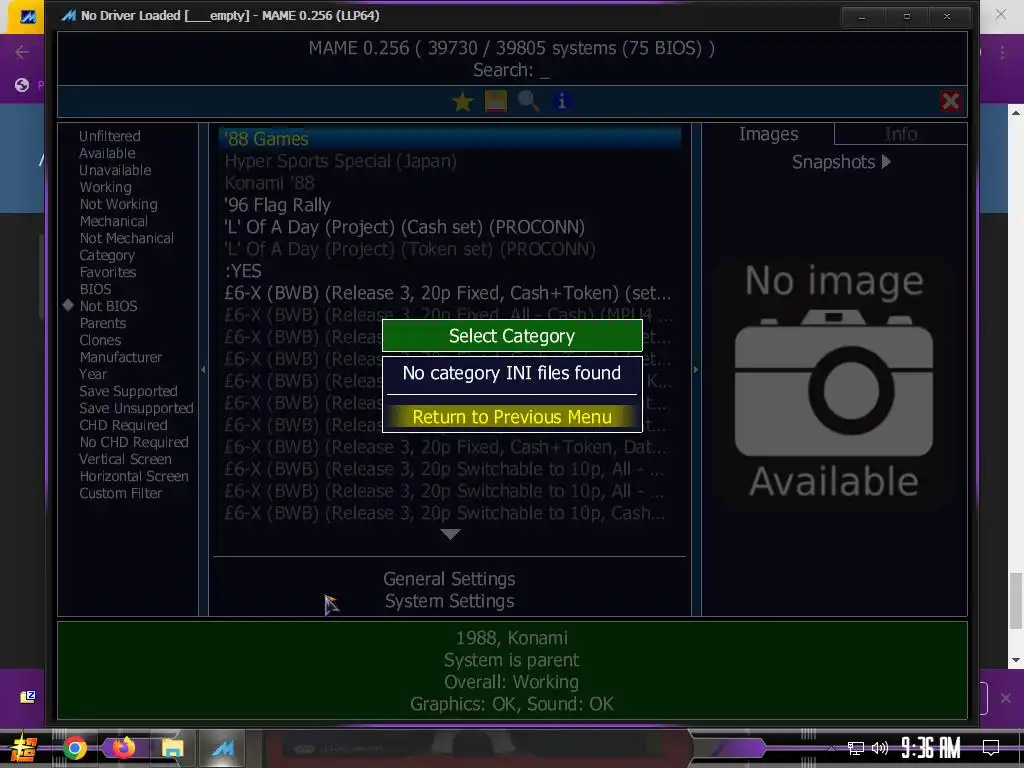
Task: Click the Search field
Action: coord(511,70)
